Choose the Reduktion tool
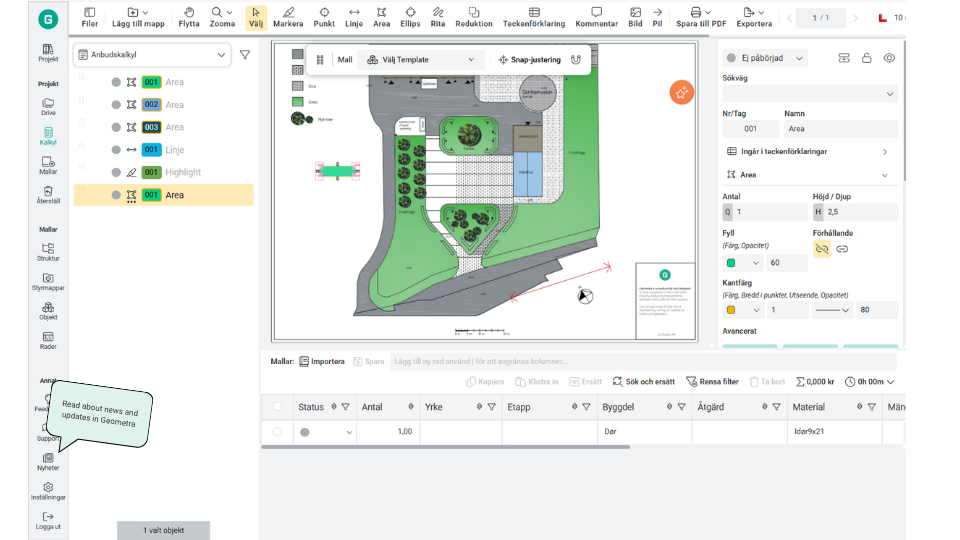This screenshot has width=960, height=540. [473, 17]
